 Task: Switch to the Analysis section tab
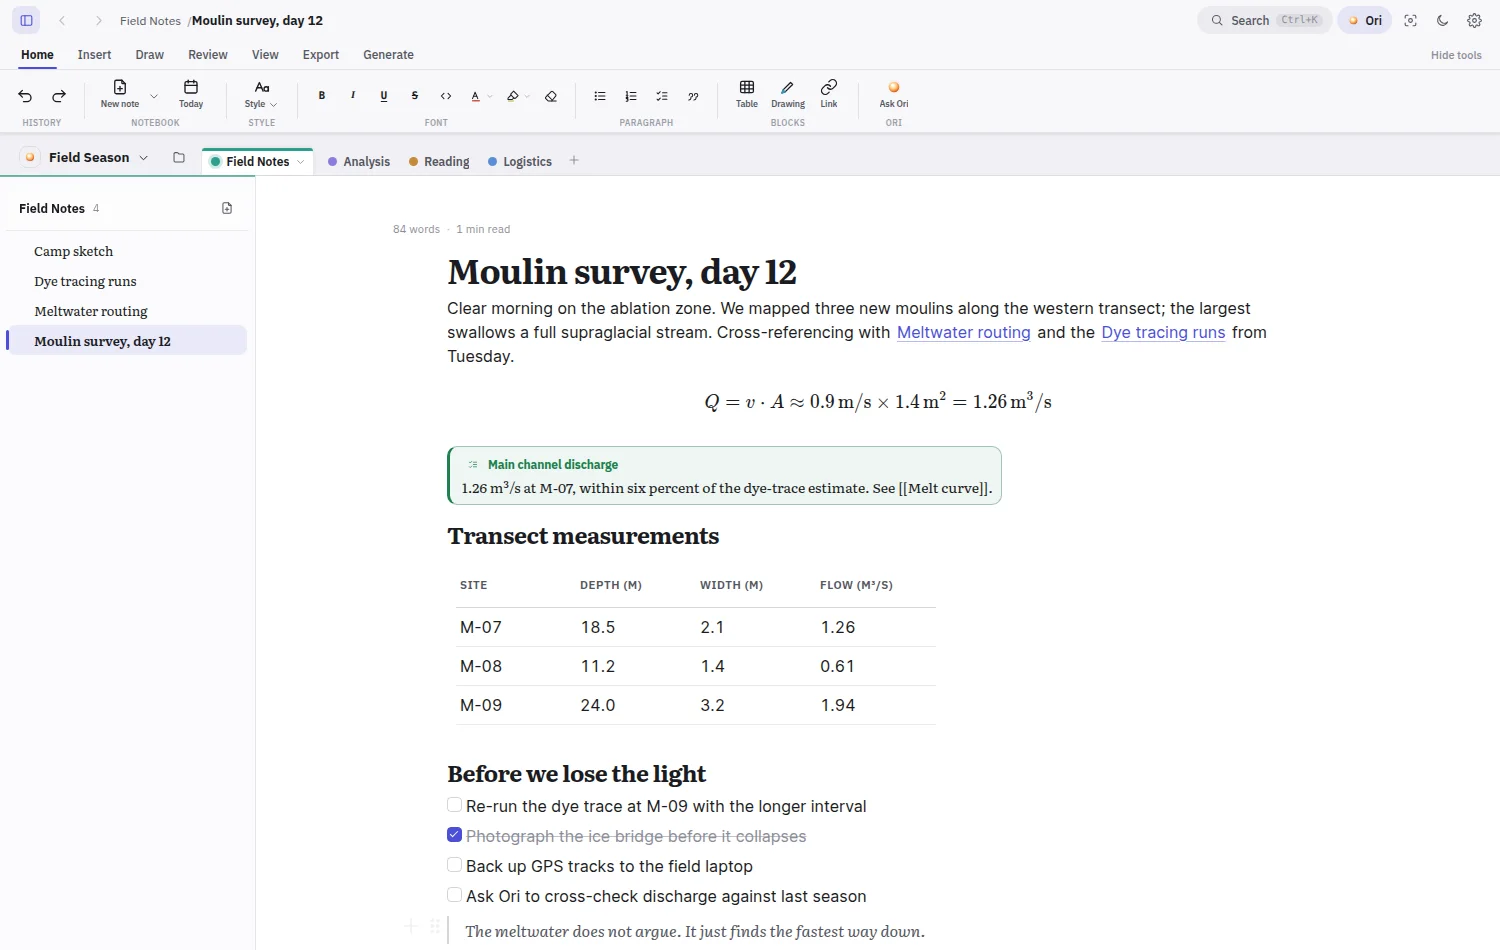pos(359,161)
